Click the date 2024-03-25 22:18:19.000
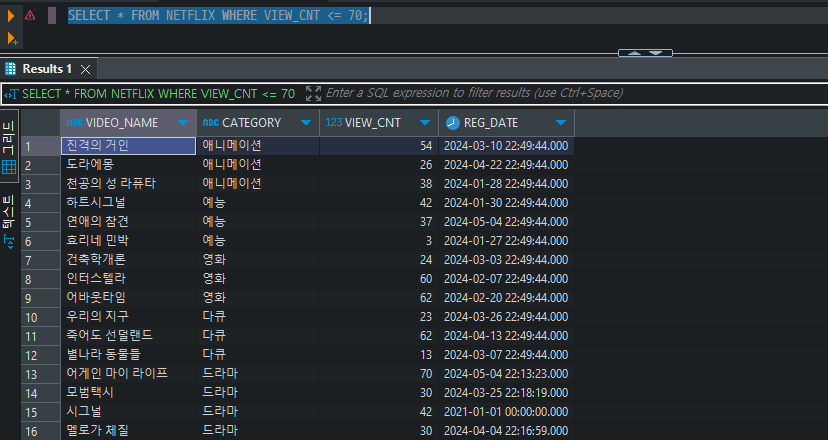The image size is (828, 440). [x=507, y=393]
